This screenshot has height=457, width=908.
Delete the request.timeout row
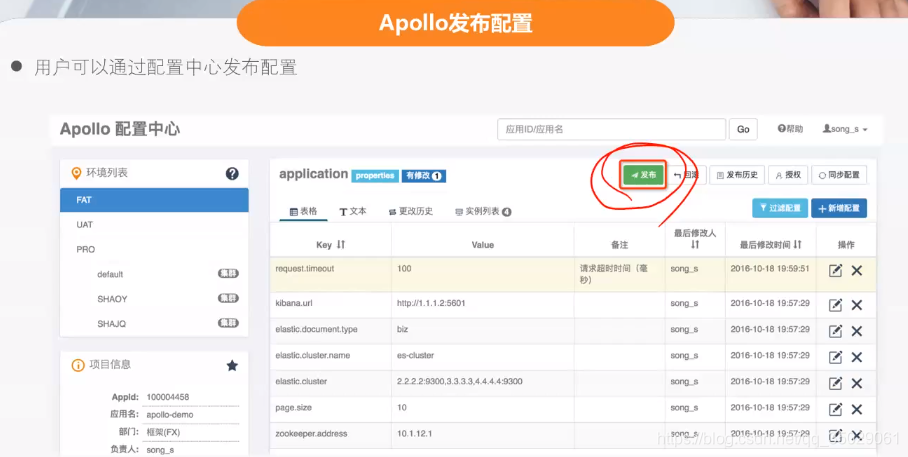[857, 270]
